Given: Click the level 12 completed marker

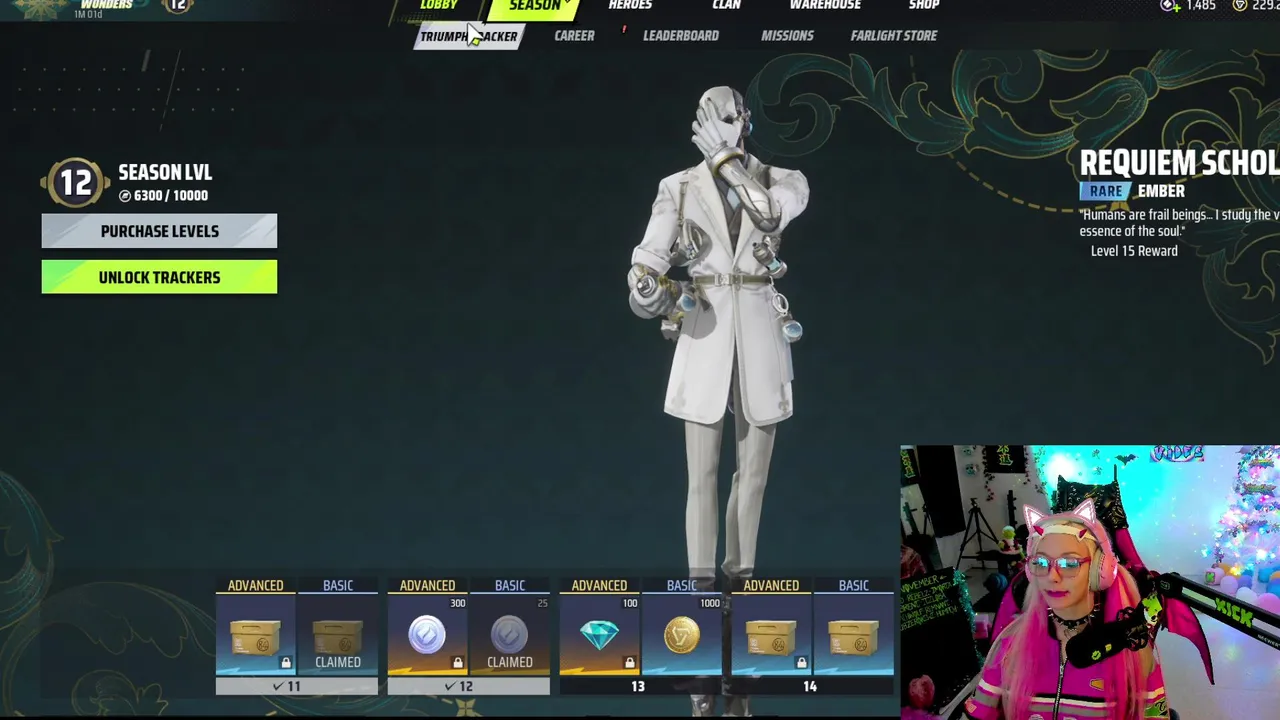Looking at the screenshot, I should tap(468, 686).
